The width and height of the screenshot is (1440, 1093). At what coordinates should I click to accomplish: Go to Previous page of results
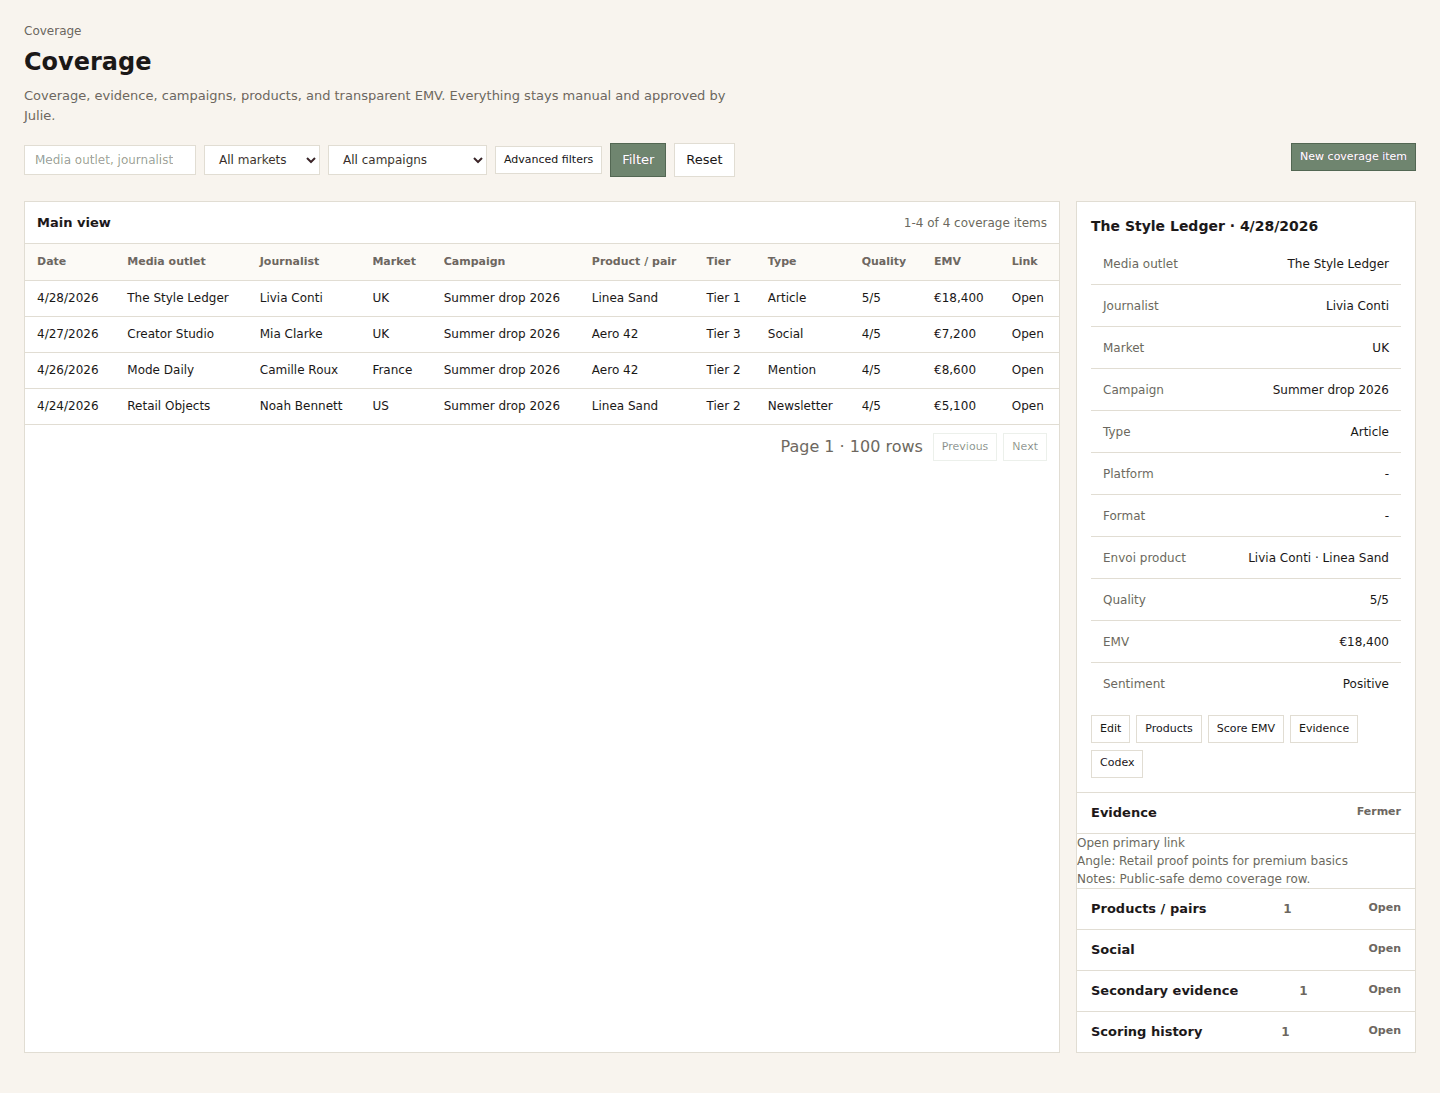(965, 447)
